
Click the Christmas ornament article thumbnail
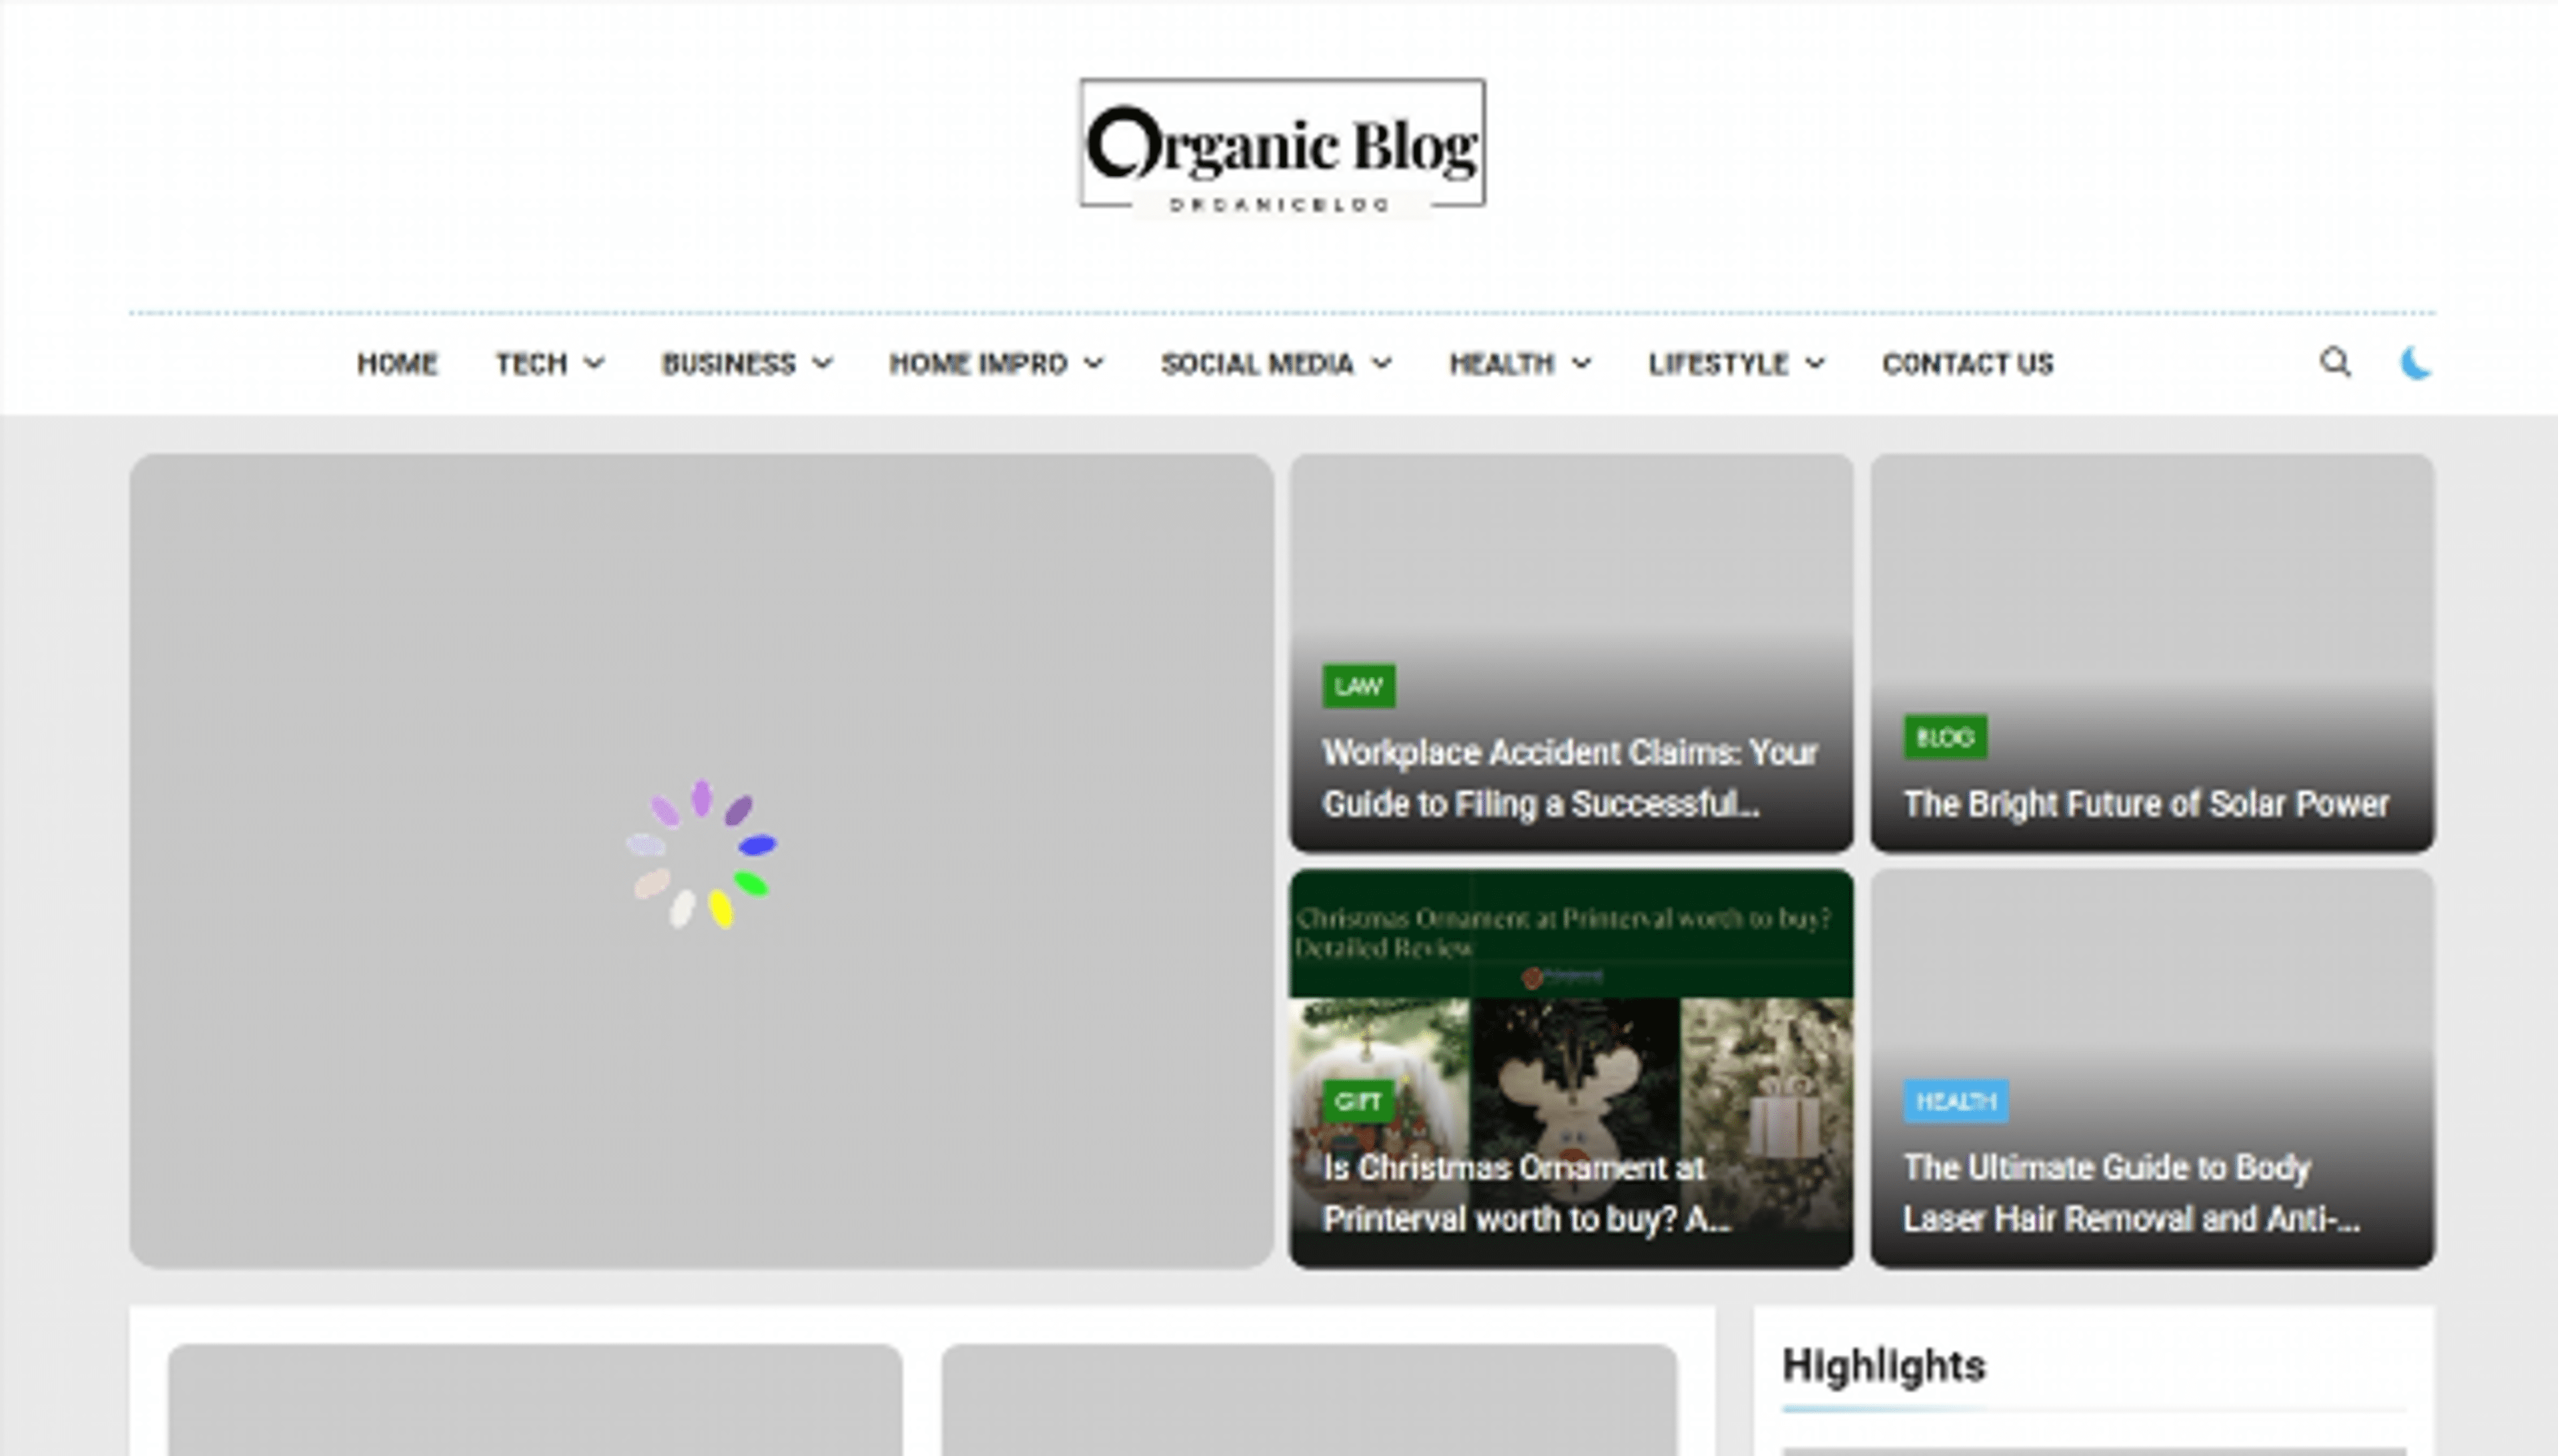(x=1571, y=1000)
